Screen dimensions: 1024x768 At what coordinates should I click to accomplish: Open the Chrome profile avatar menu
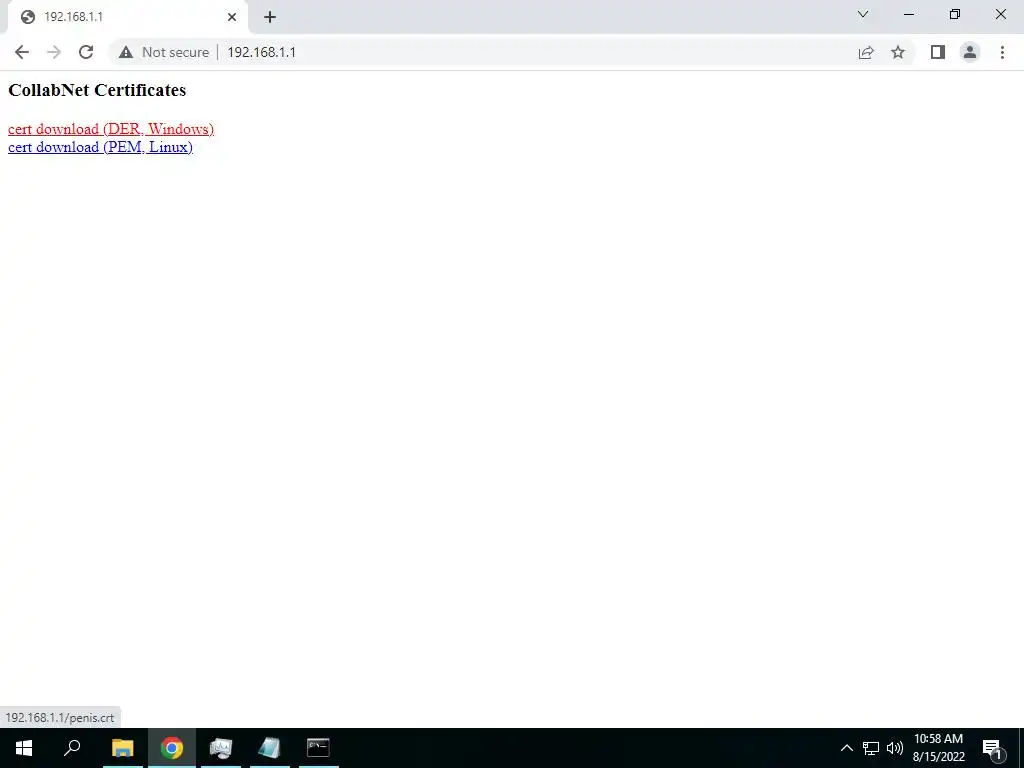970,52
